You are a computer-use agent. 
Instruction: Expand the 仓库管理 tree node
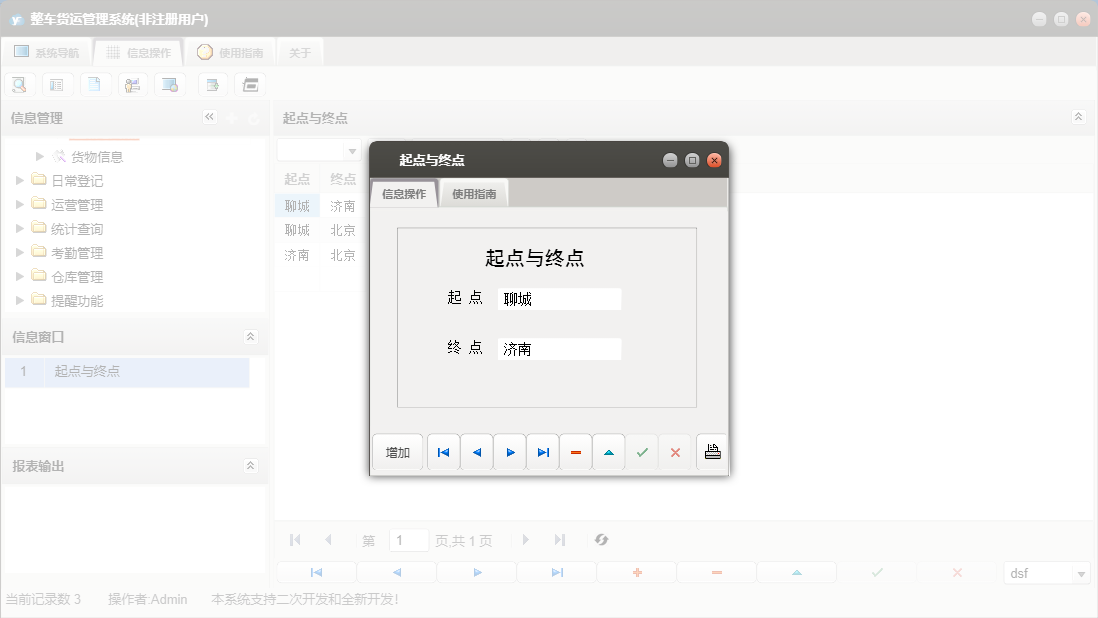click(x=20, y=276)
